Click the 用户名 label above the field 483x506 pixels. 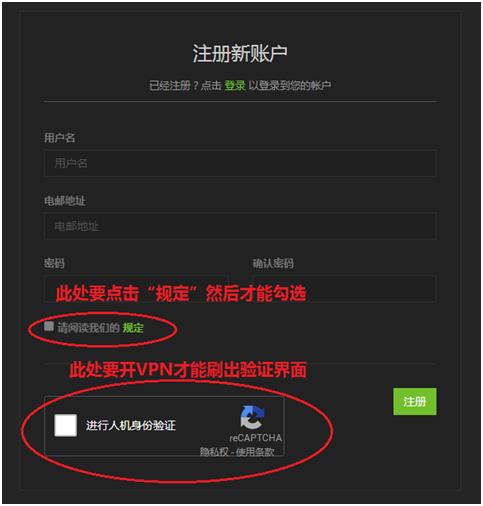pos(60,138)
